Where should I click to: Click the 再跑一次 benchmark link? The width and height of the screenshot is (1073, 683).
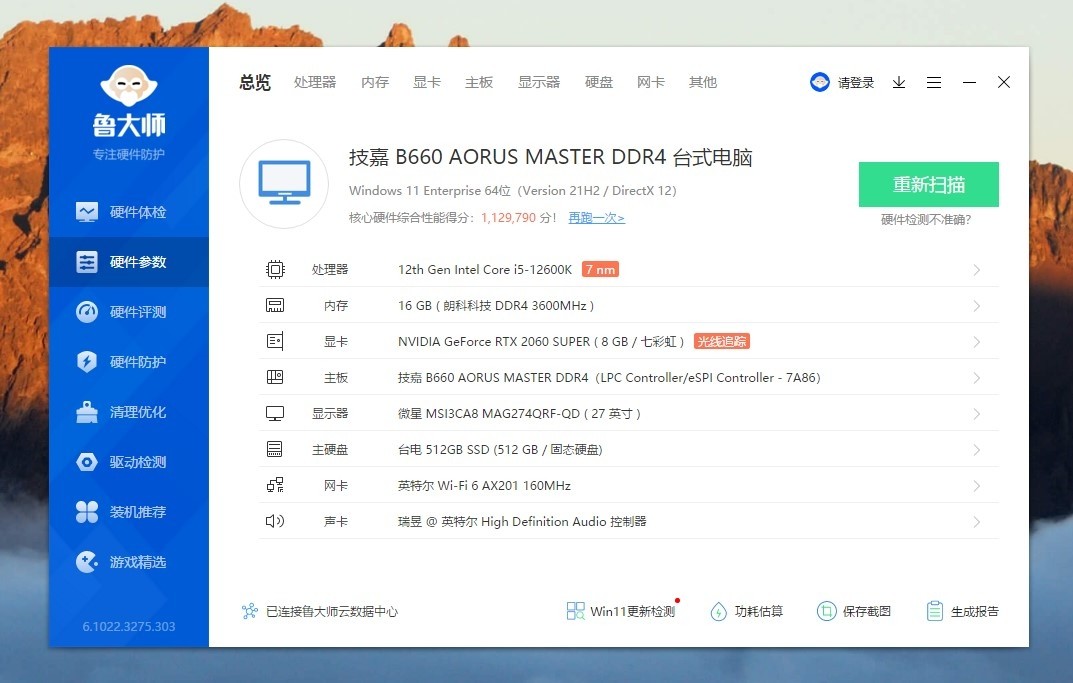[595, 217]
